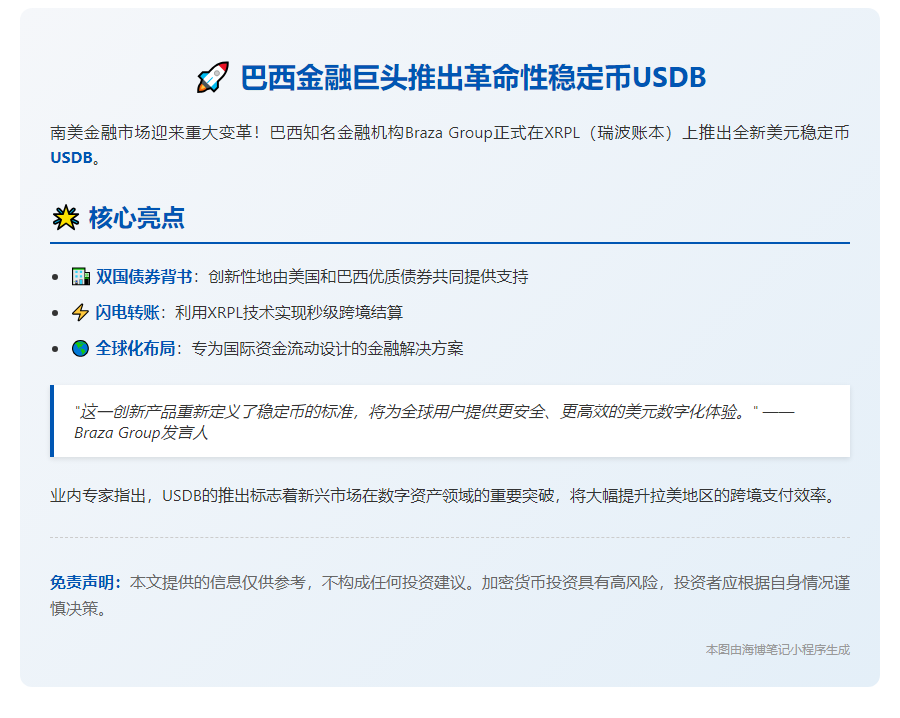
Task: Click the 免责声明 bold label
Action: tap(86, 583)
